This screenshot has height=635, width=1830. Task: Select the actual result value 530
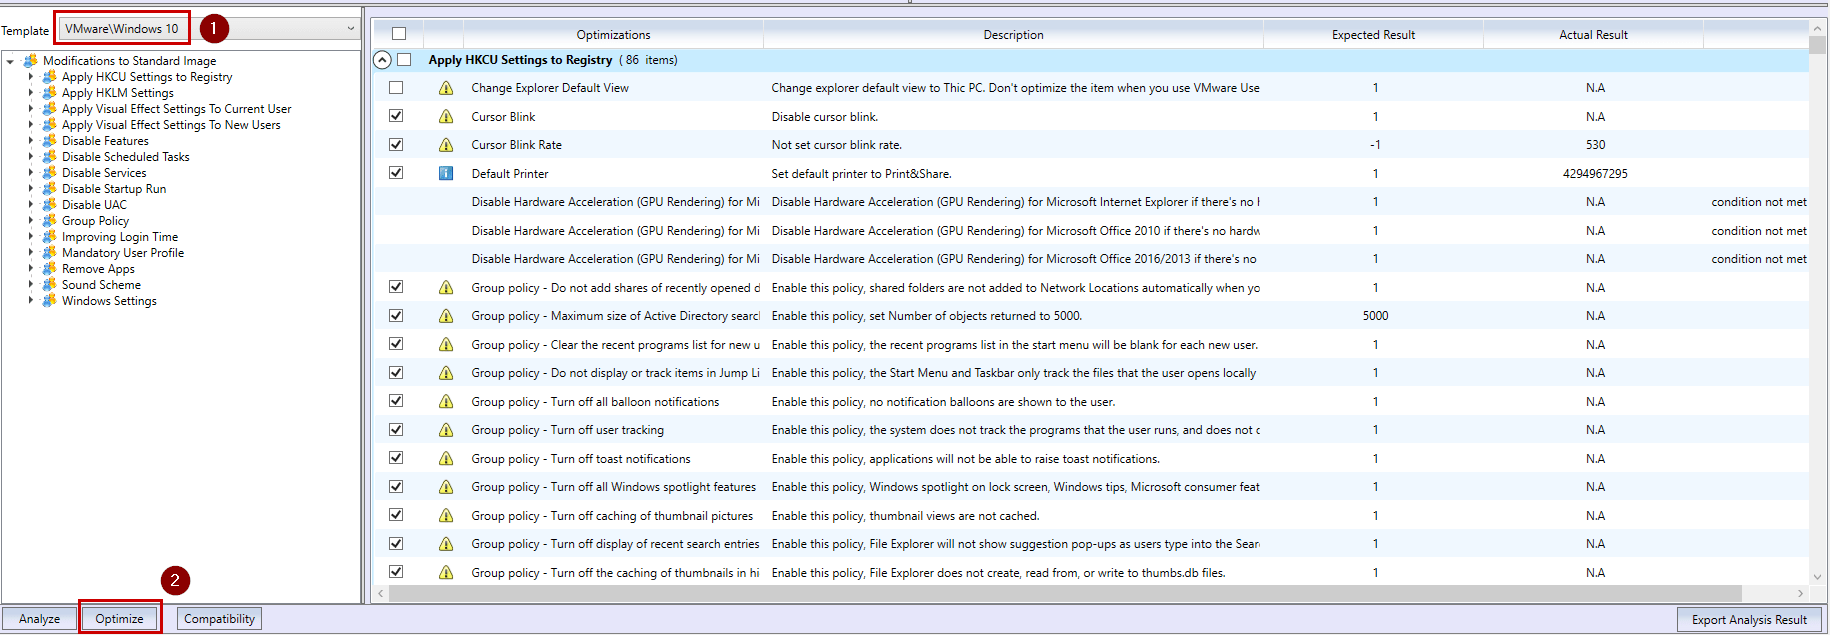pos(1595,145)
